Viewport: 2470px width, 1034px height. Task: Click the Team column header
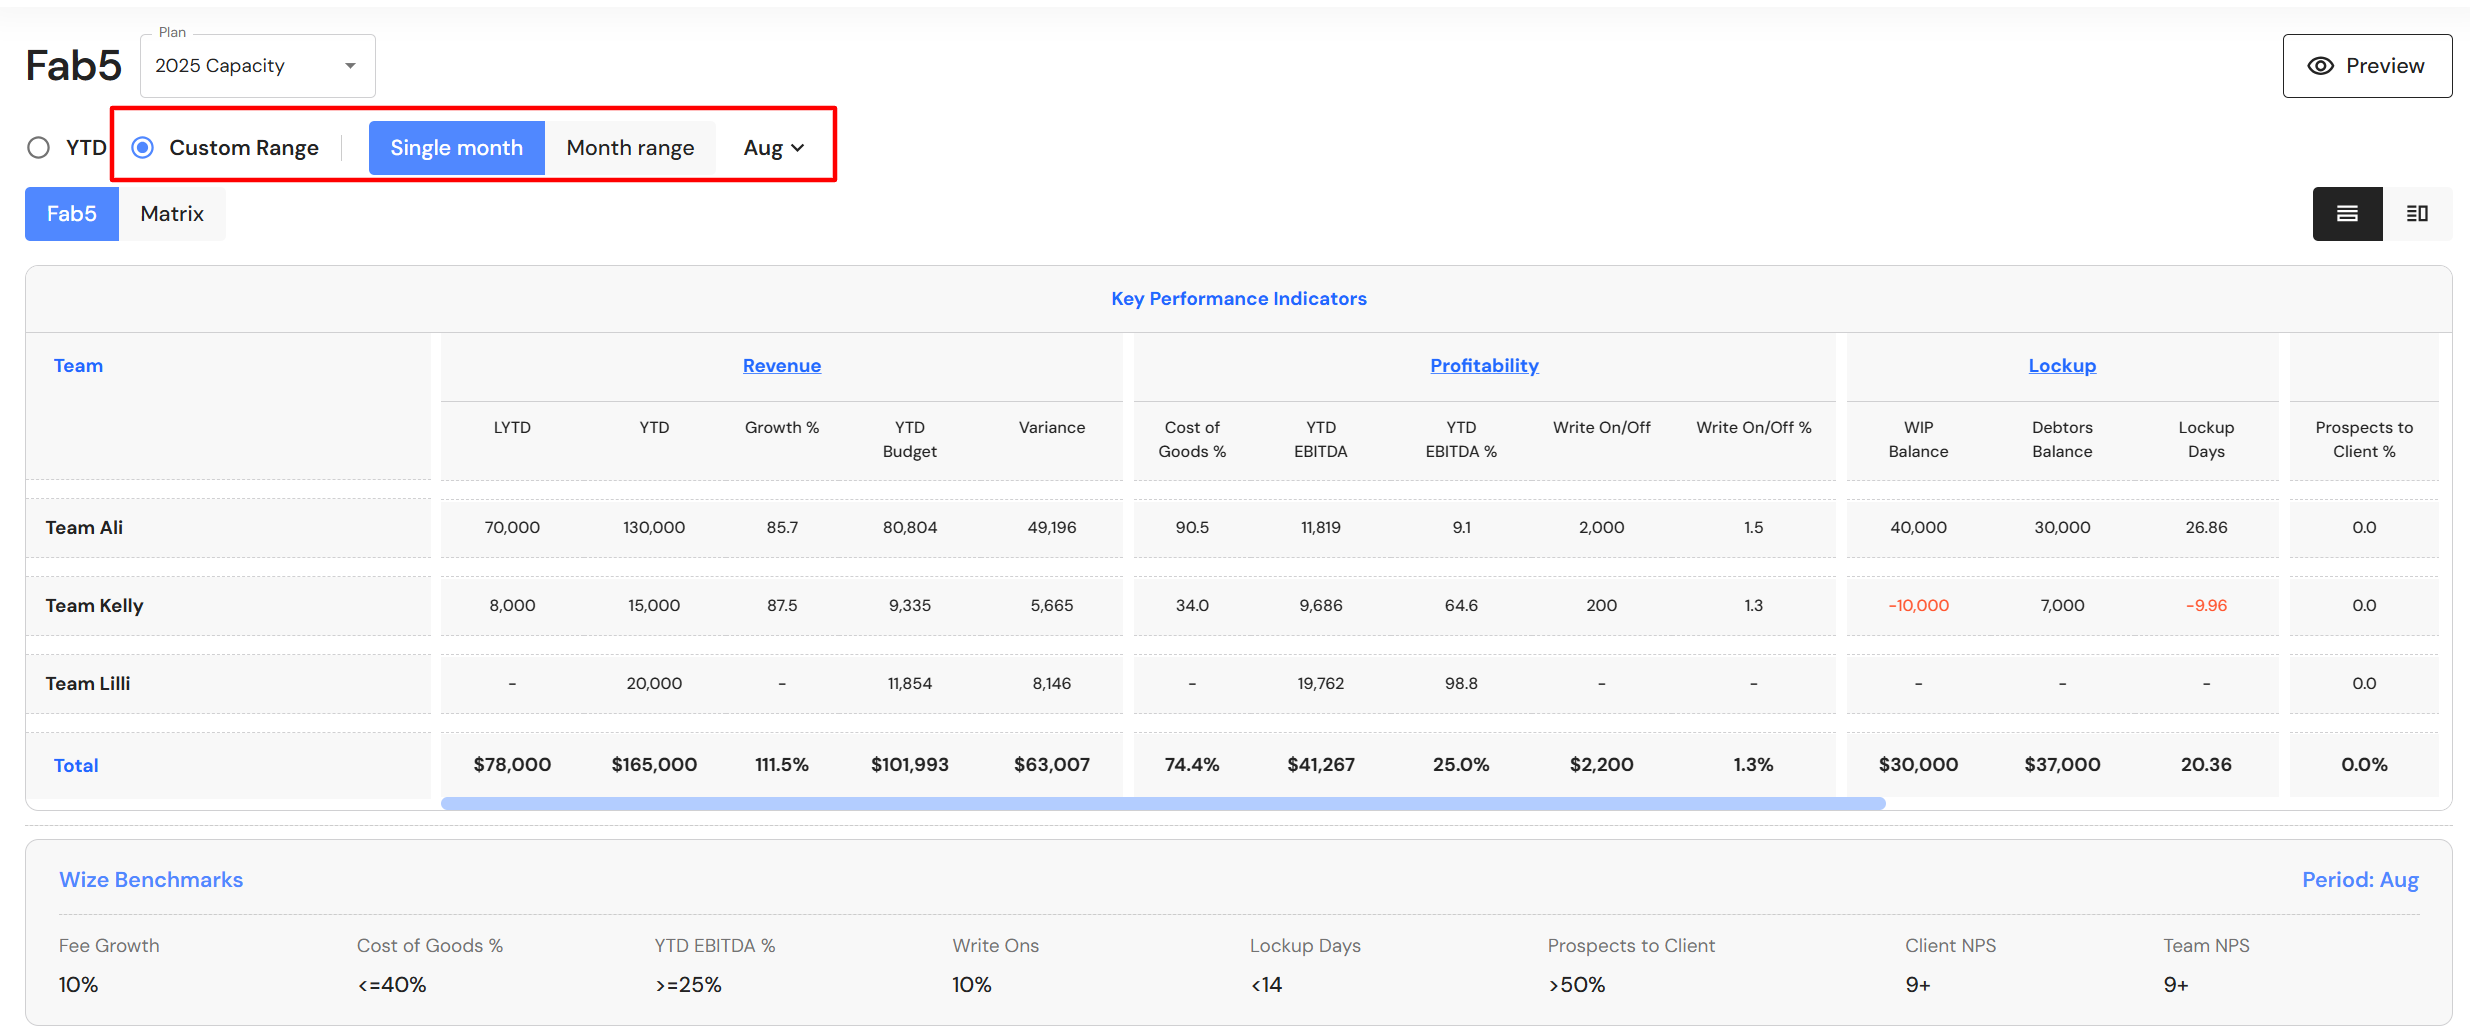click(78, 366)
